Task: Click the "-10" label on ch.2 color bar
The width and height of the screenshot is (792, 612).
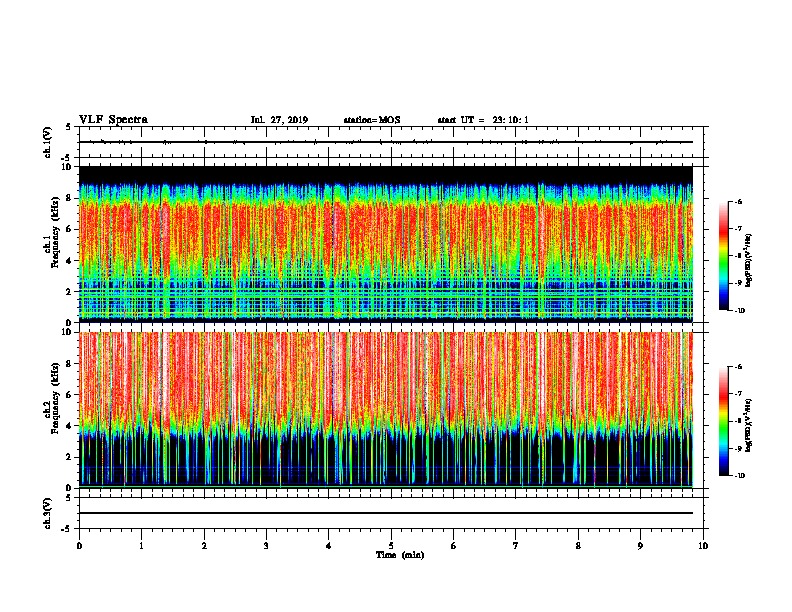Action: pyautogui.click(x=739, y=476)
